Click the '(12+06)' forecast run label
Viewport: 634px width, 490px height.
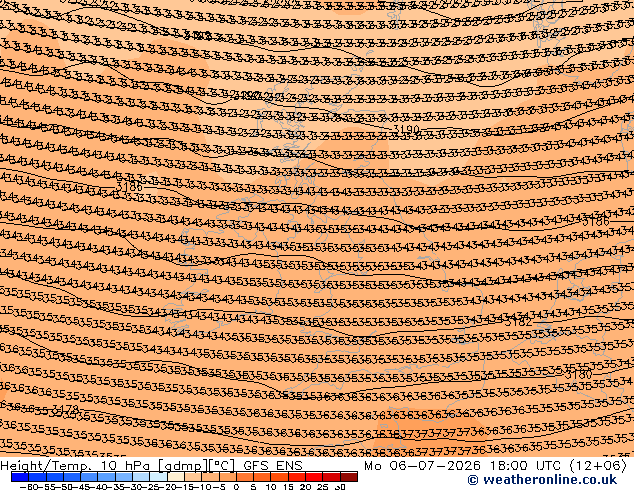pyautogui.click(x=598, y=466)
